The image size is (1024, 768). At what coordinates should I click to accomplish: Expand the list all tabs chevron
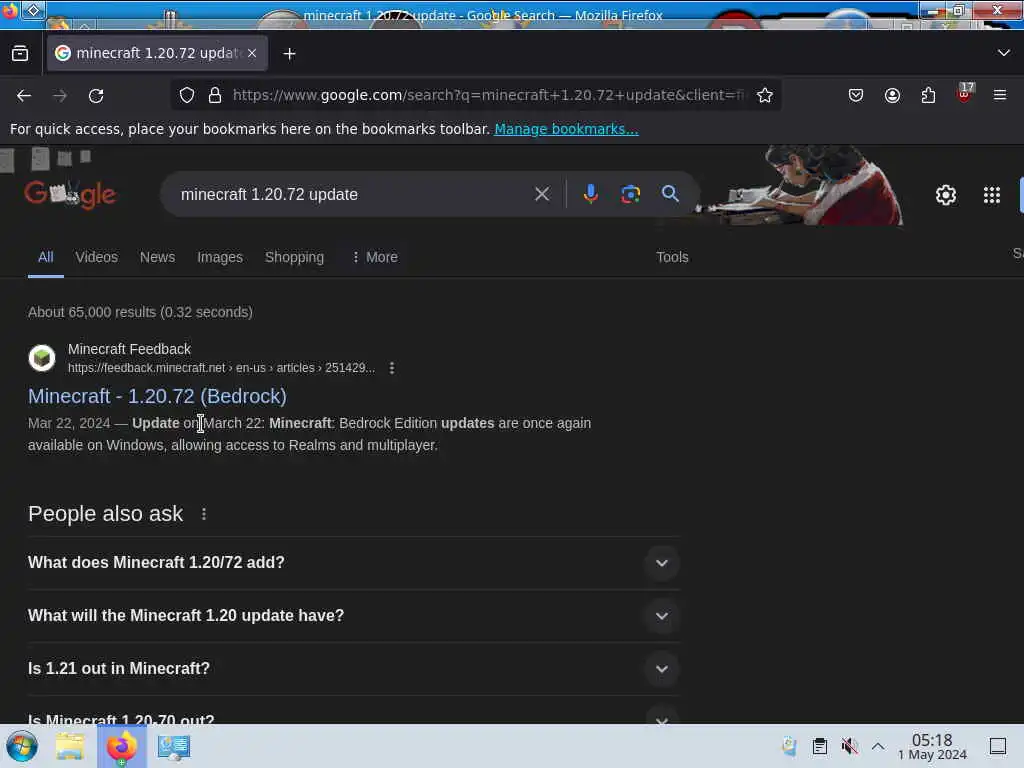pos(1004,53)
